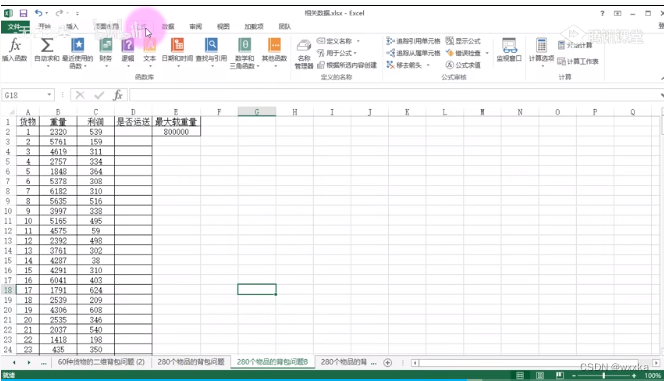Screen dimensions: 664x381
Task: Click the Name Box showing G18
Action: pos(24,95)
